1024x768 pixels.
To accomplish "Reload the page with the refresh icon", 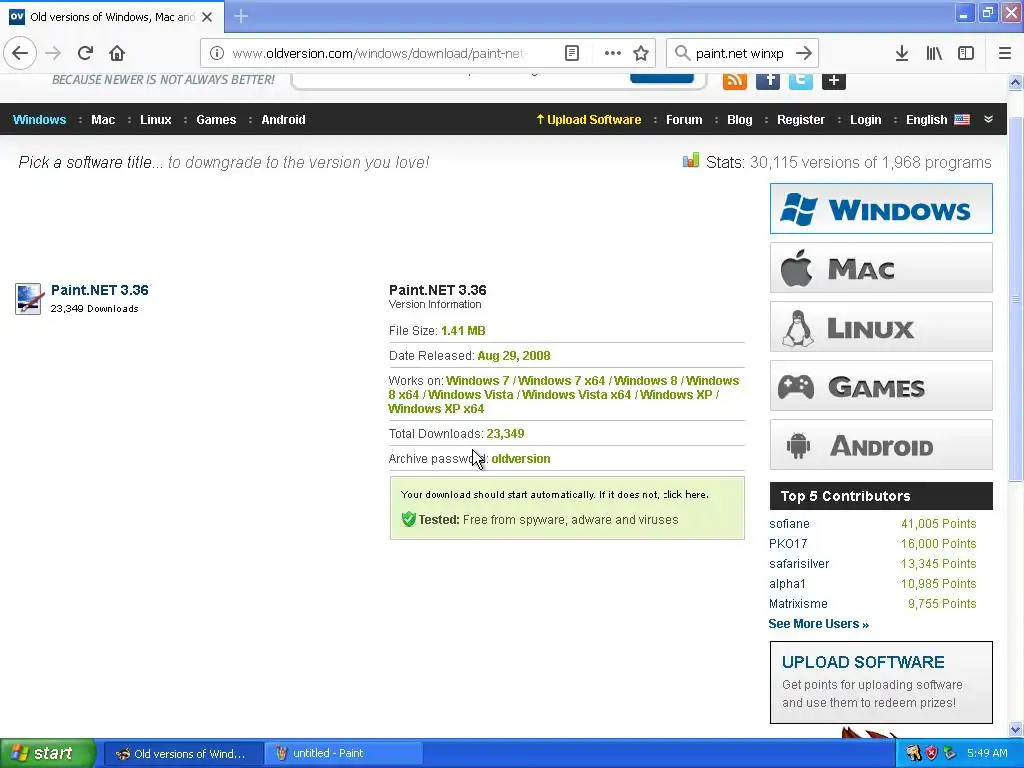I will click(x=85, y=53).
